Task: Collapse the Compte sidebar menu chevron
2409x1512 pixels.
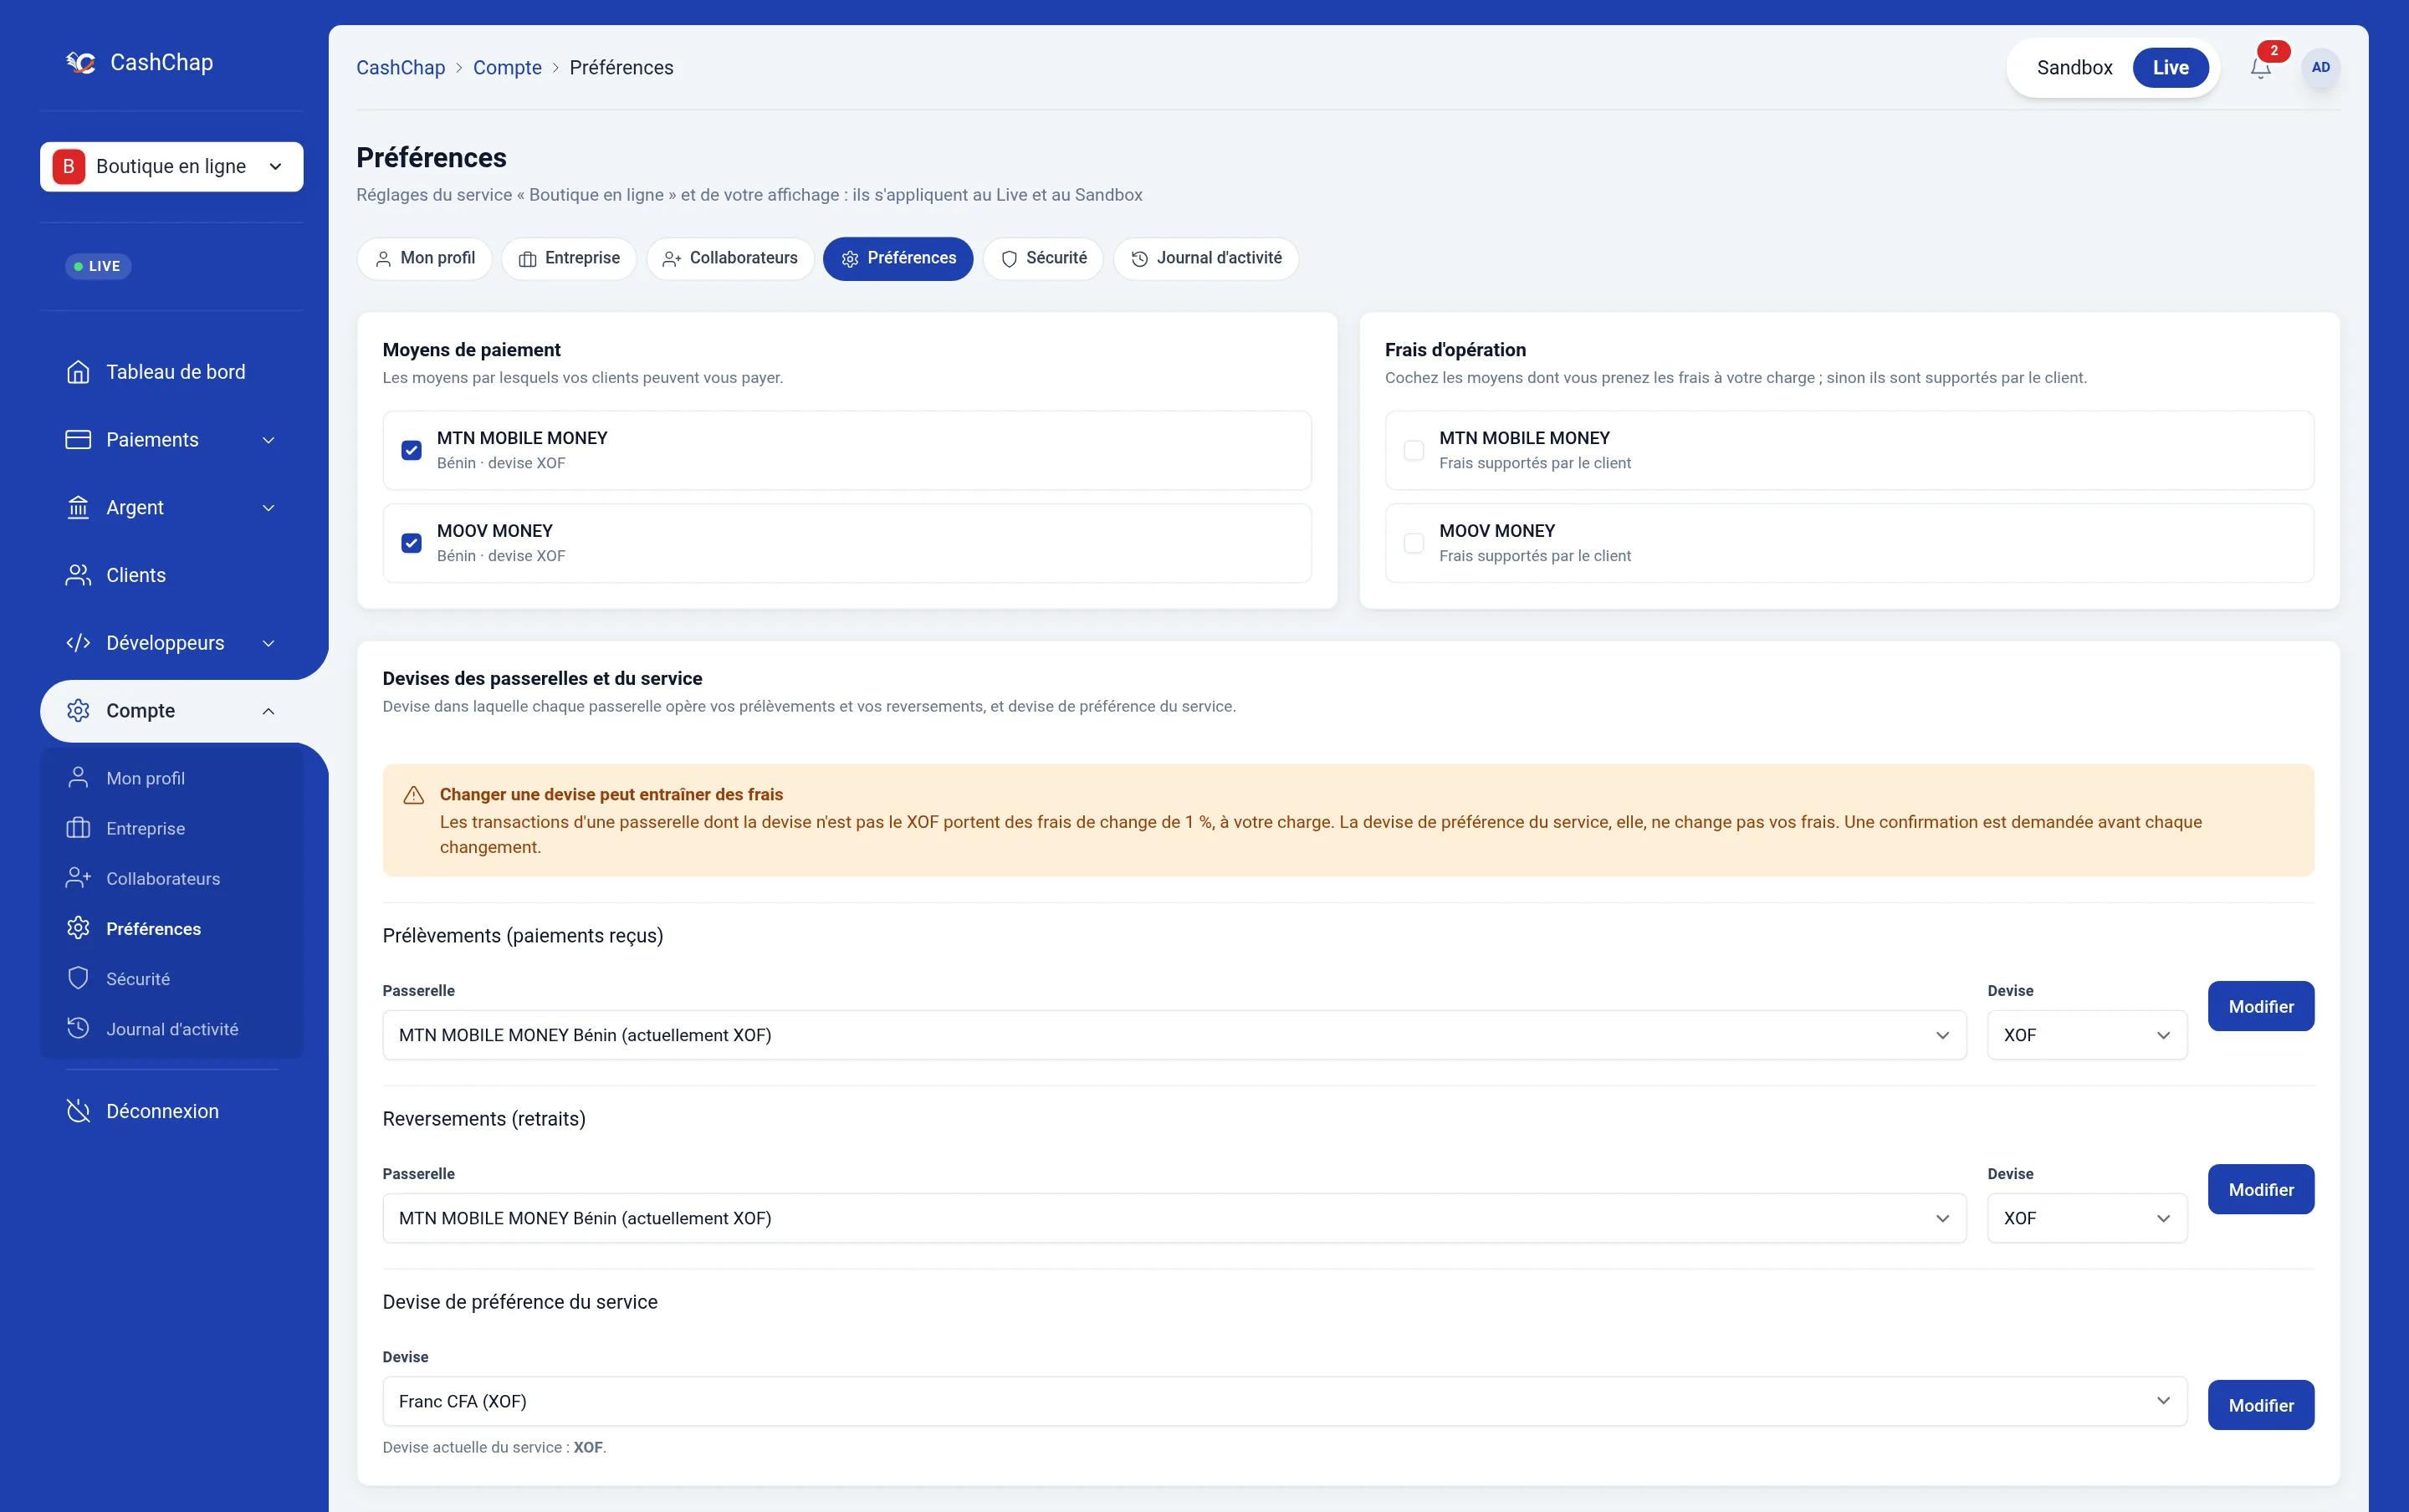Action: coord(268,711)
